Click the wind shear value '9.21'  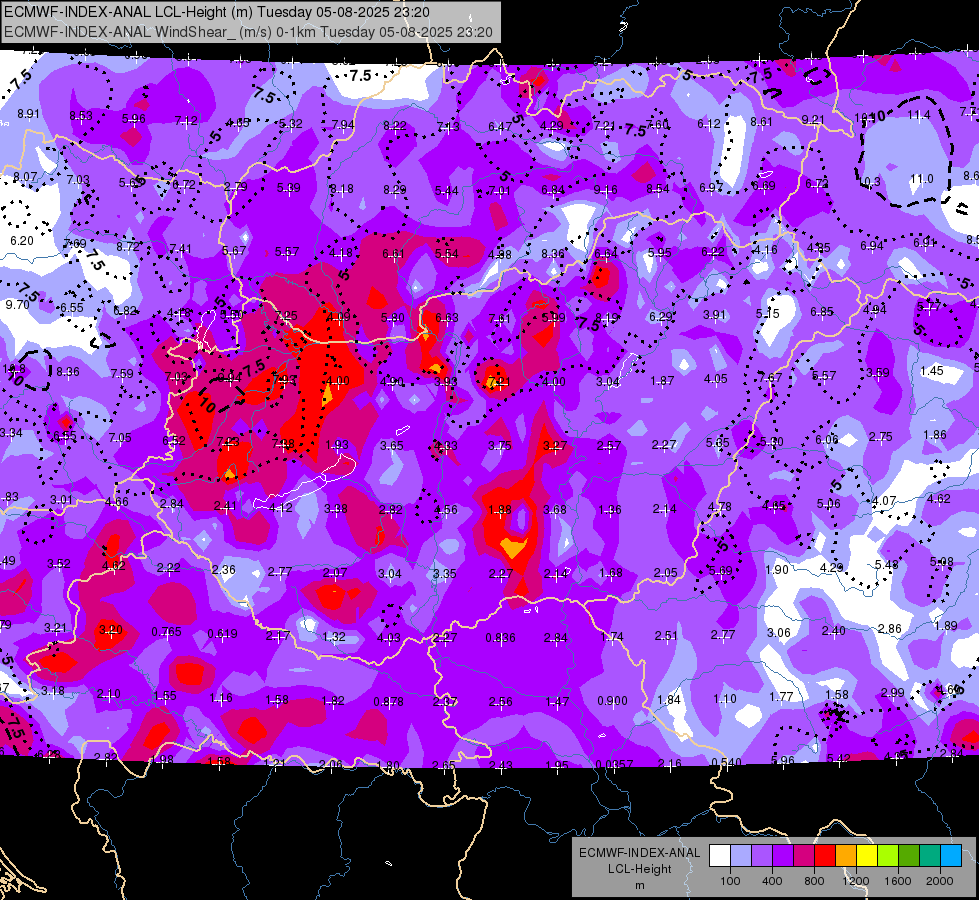point(813,119)
